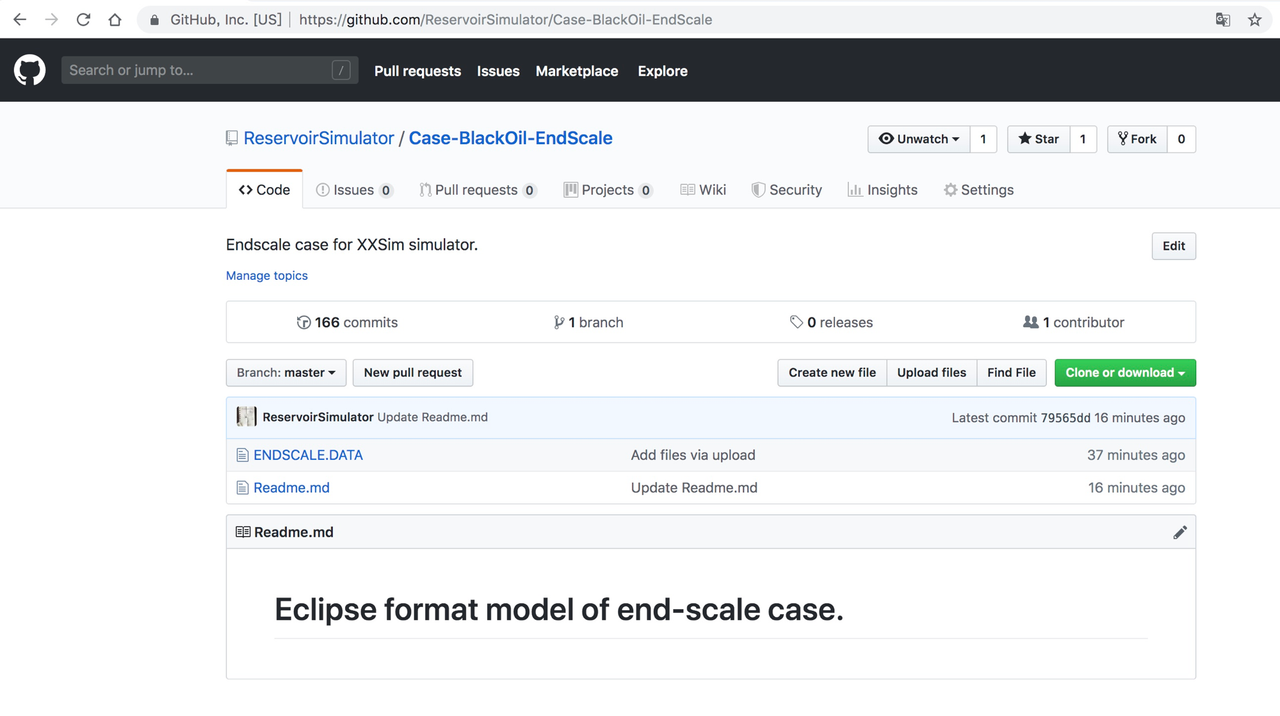Click the New pull request button
This screenshot has height=716, width=1280.
[413, 373]
